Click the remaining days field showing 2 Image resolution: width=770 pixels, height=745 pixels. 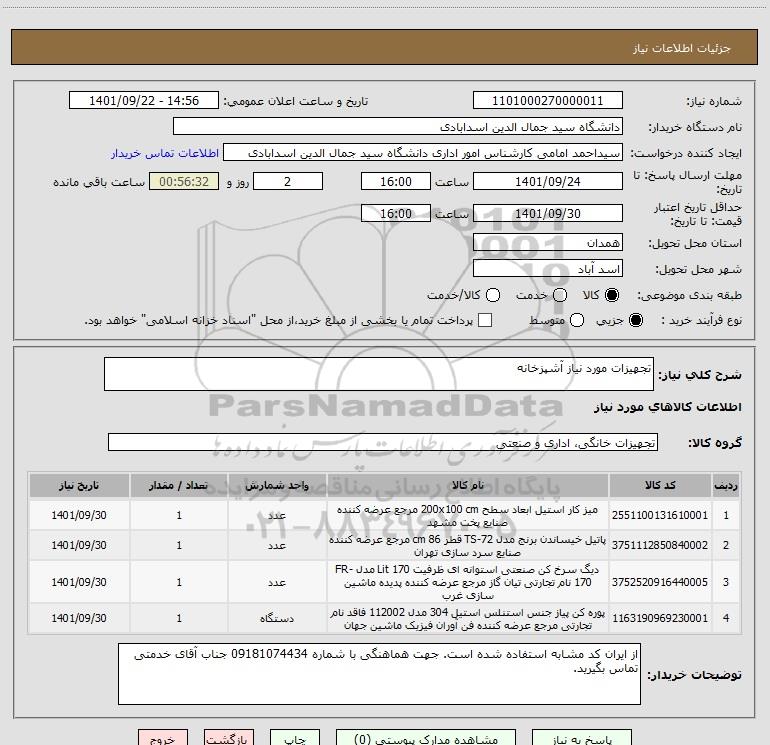pos(288,181)
